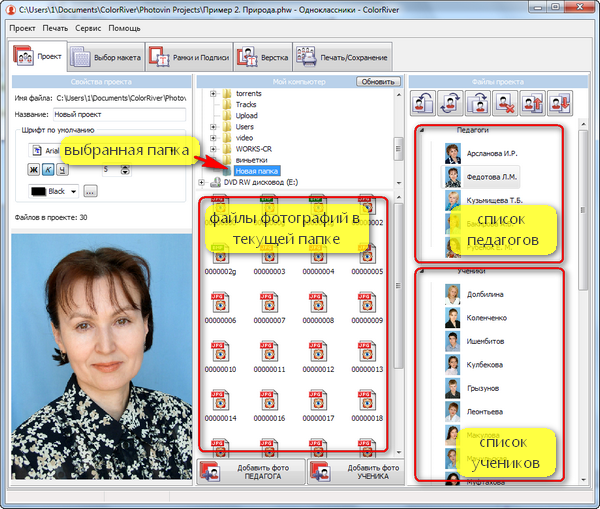Select file 00000007

point(269,308)
